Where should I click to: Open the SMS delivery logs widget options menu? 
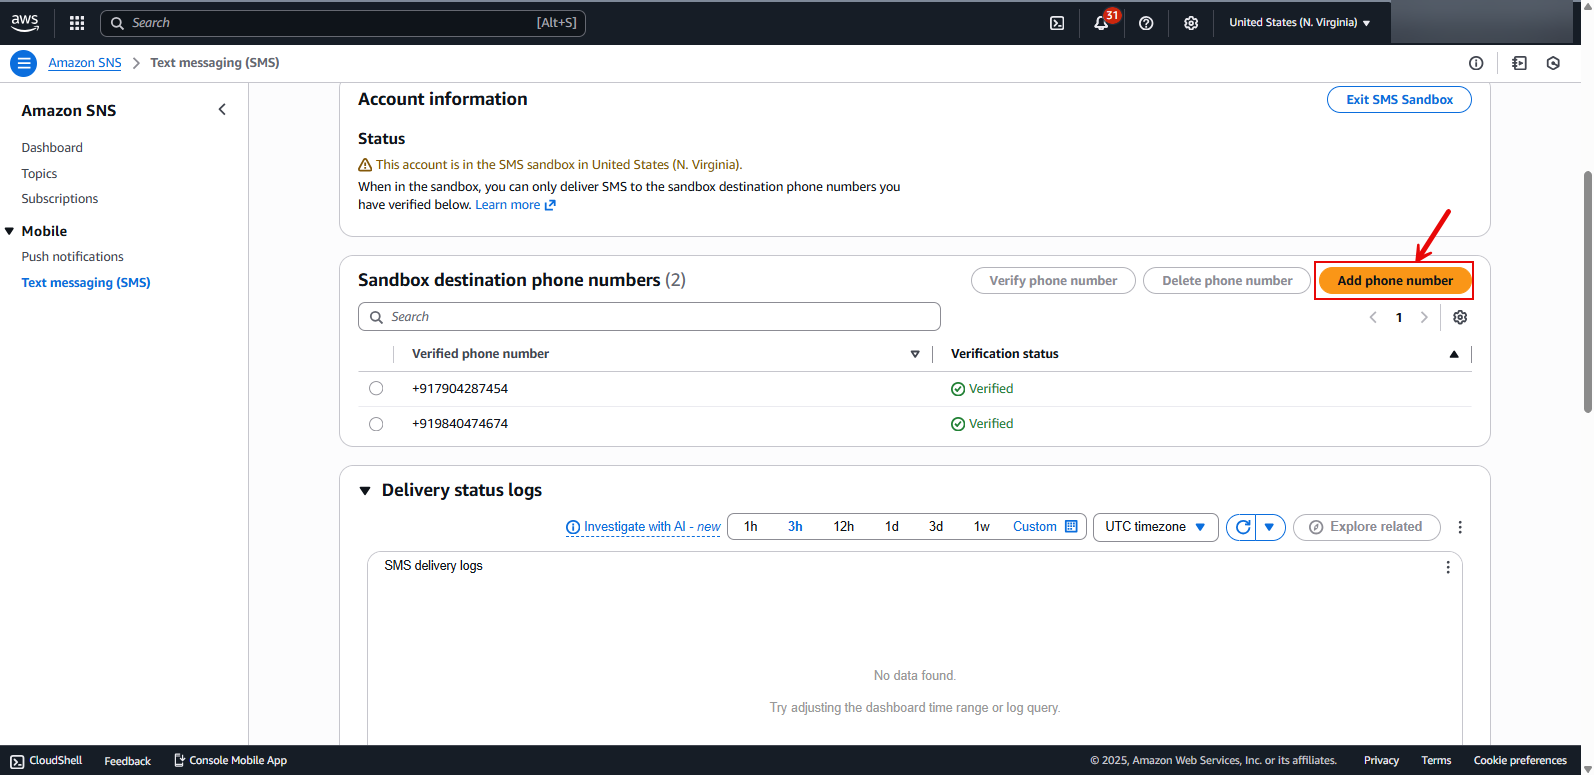click(1447, 567)
